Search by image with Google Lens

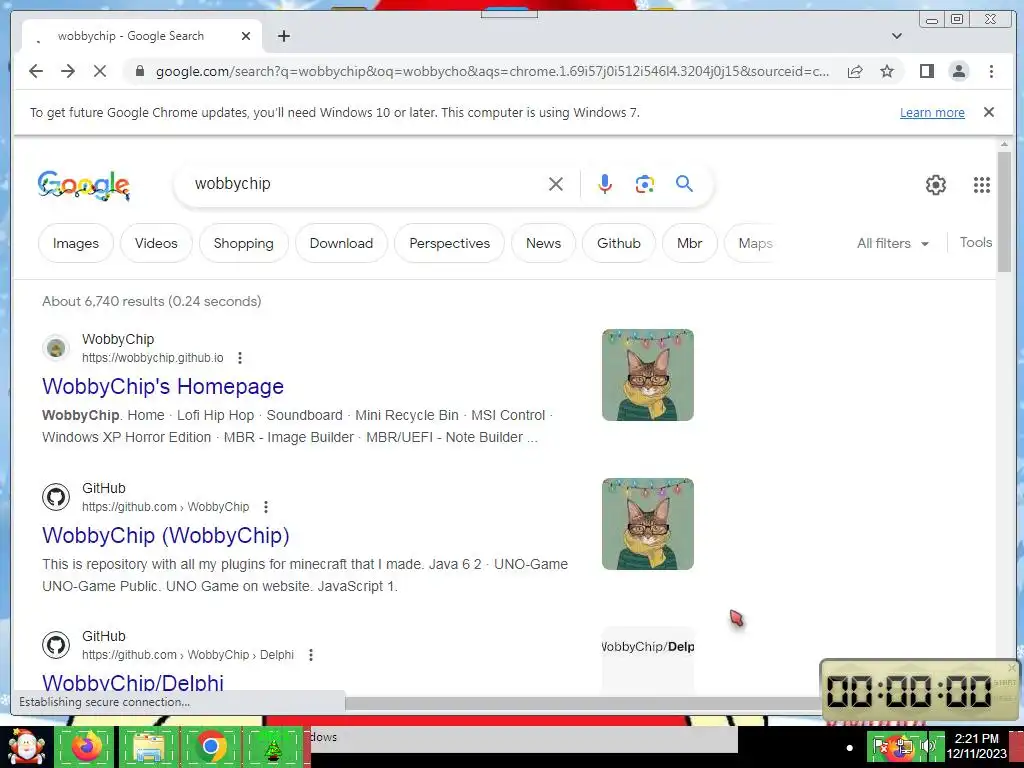(645, 184)
